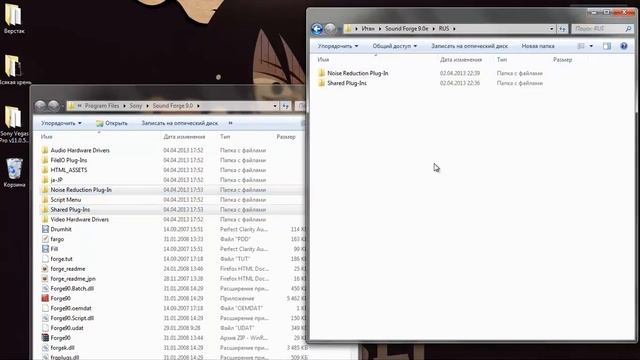Go back in the Sound Forge 9.0 window

(x=40, y=106)
